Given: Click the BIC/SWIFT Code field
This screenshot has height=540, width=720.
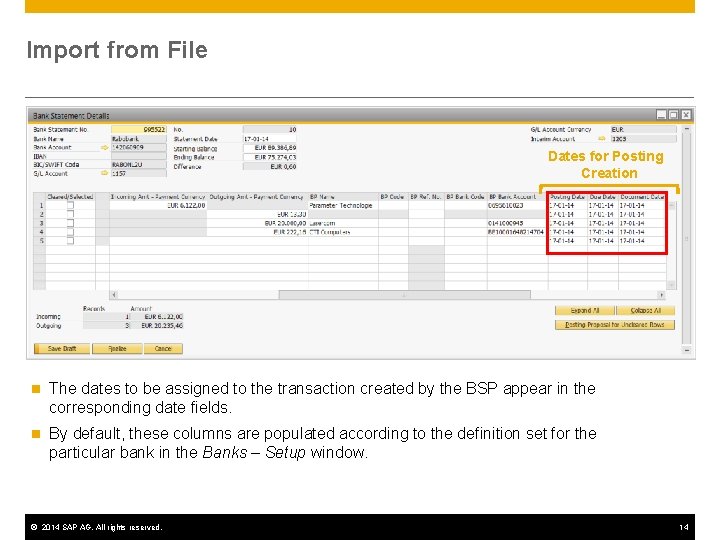Looking at the screenshot, I should [x=139, y=164].
